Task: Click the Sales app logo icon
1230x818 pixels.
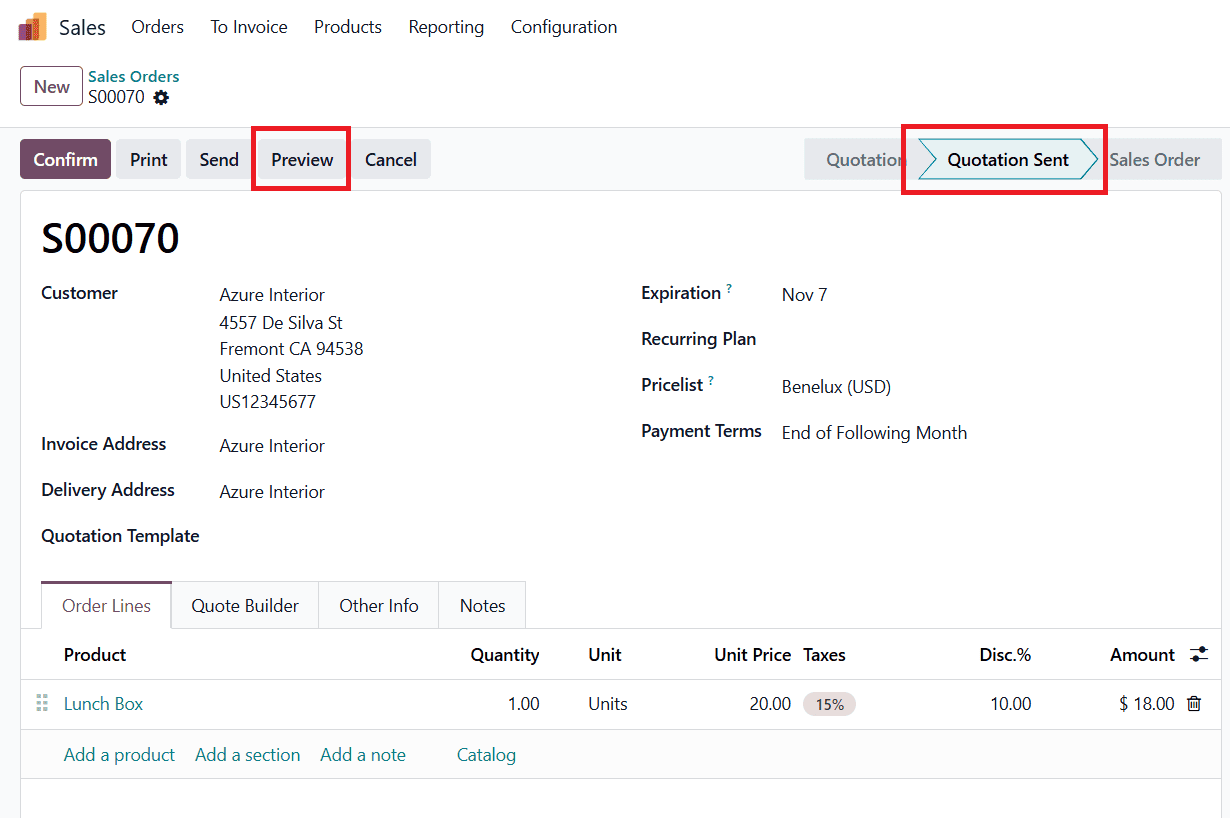Action: pos(32,27)
